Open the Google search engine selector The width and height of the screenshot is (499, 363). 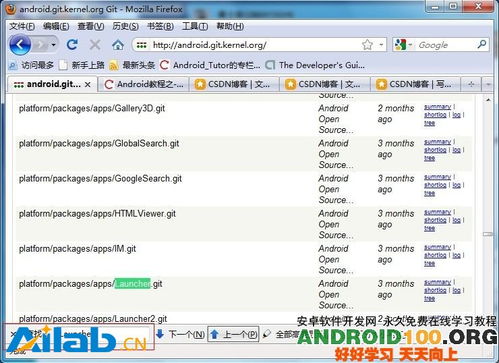tap(403, 45)
